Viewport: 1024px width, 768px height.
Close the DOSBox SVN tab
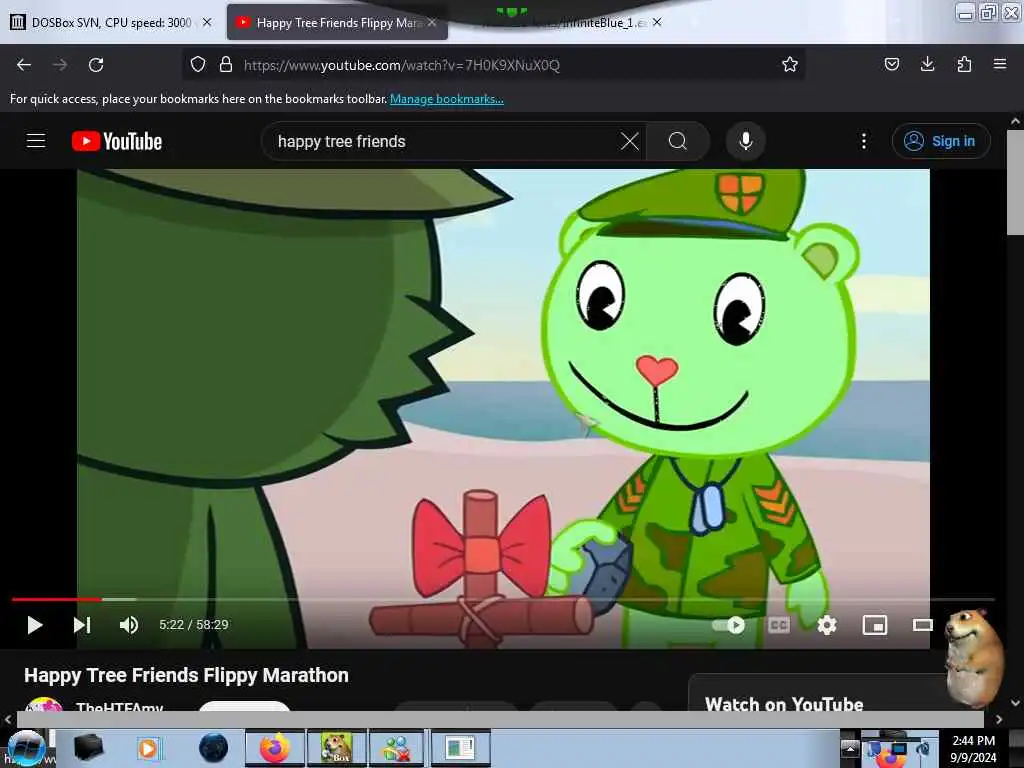(x=207, y=22)
